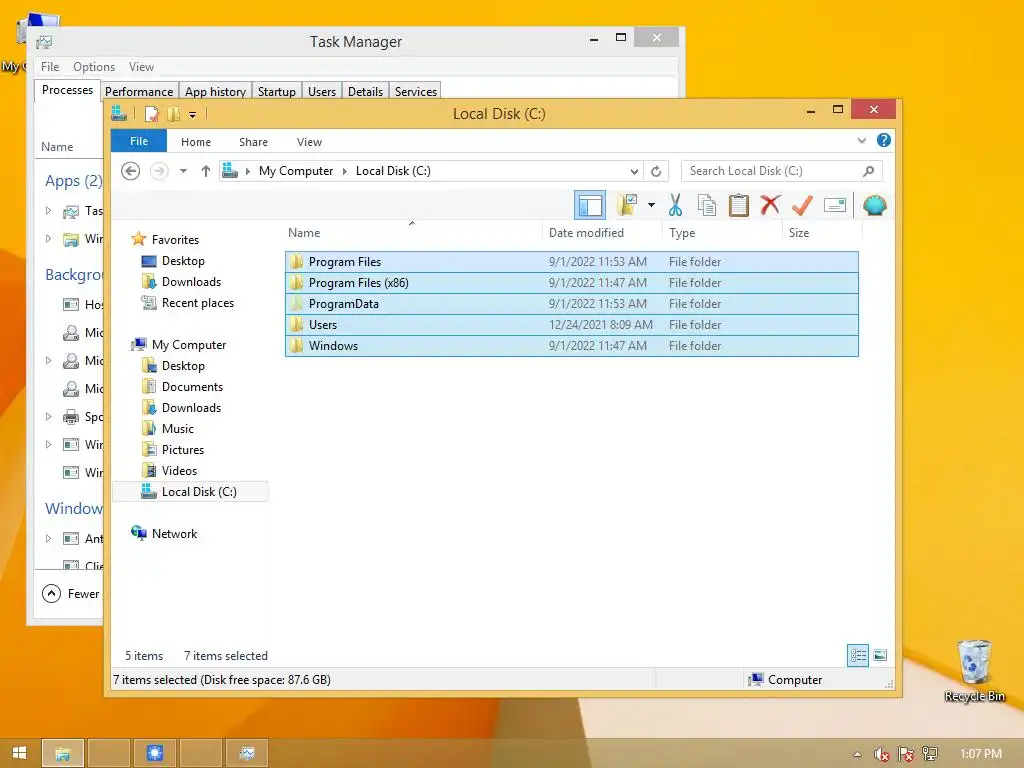Viewport: 1024px width, 768px height.
Task: Open the View ribbon tab in Explorer
Action: (309, 142)
